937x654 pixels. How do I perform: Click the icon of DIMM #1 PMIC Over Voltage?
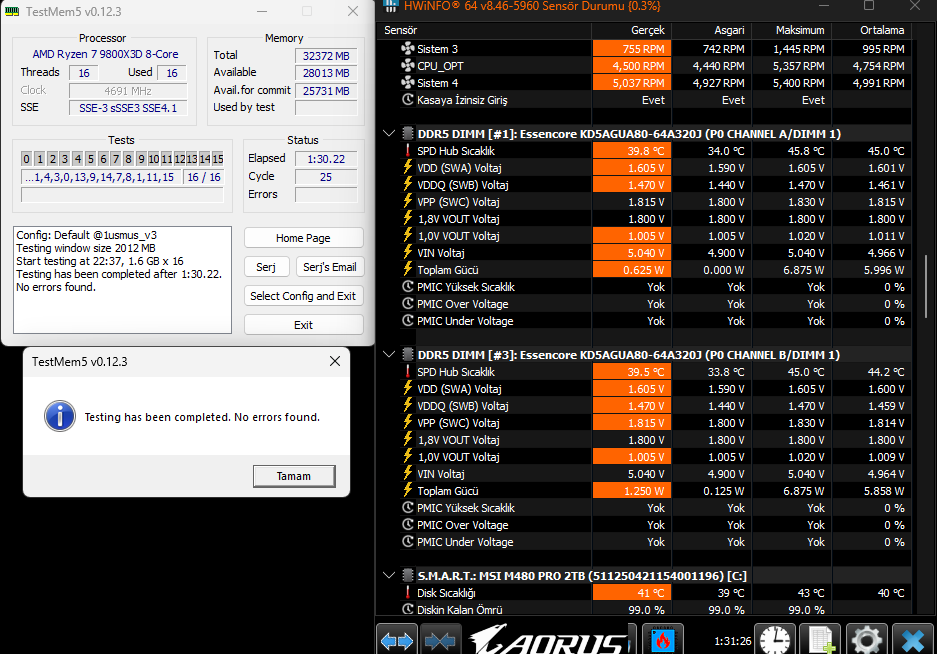tap(408, 304)
